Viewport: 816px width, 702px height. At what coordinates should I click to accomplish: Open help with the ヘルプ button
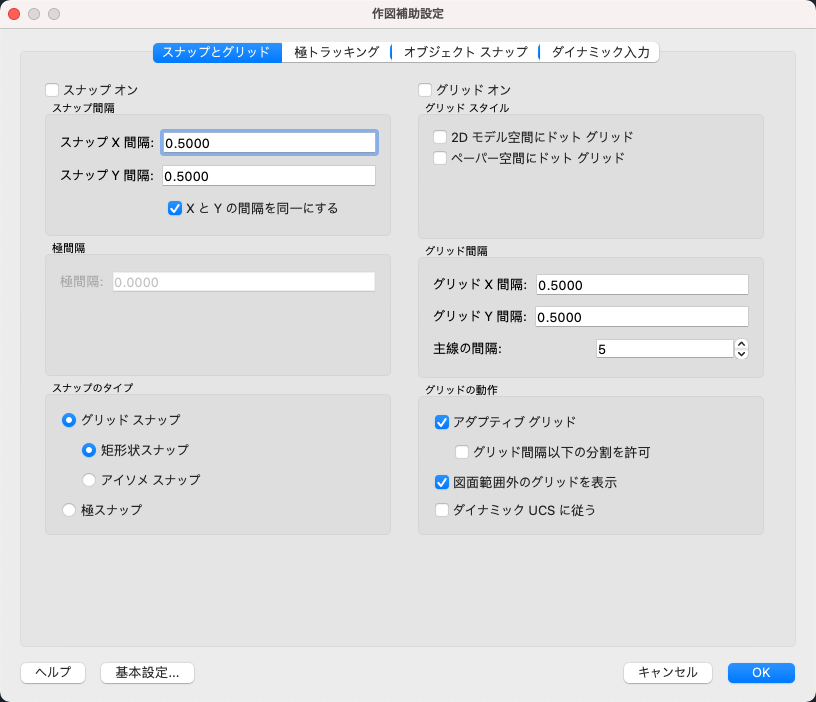pos(53,673)
